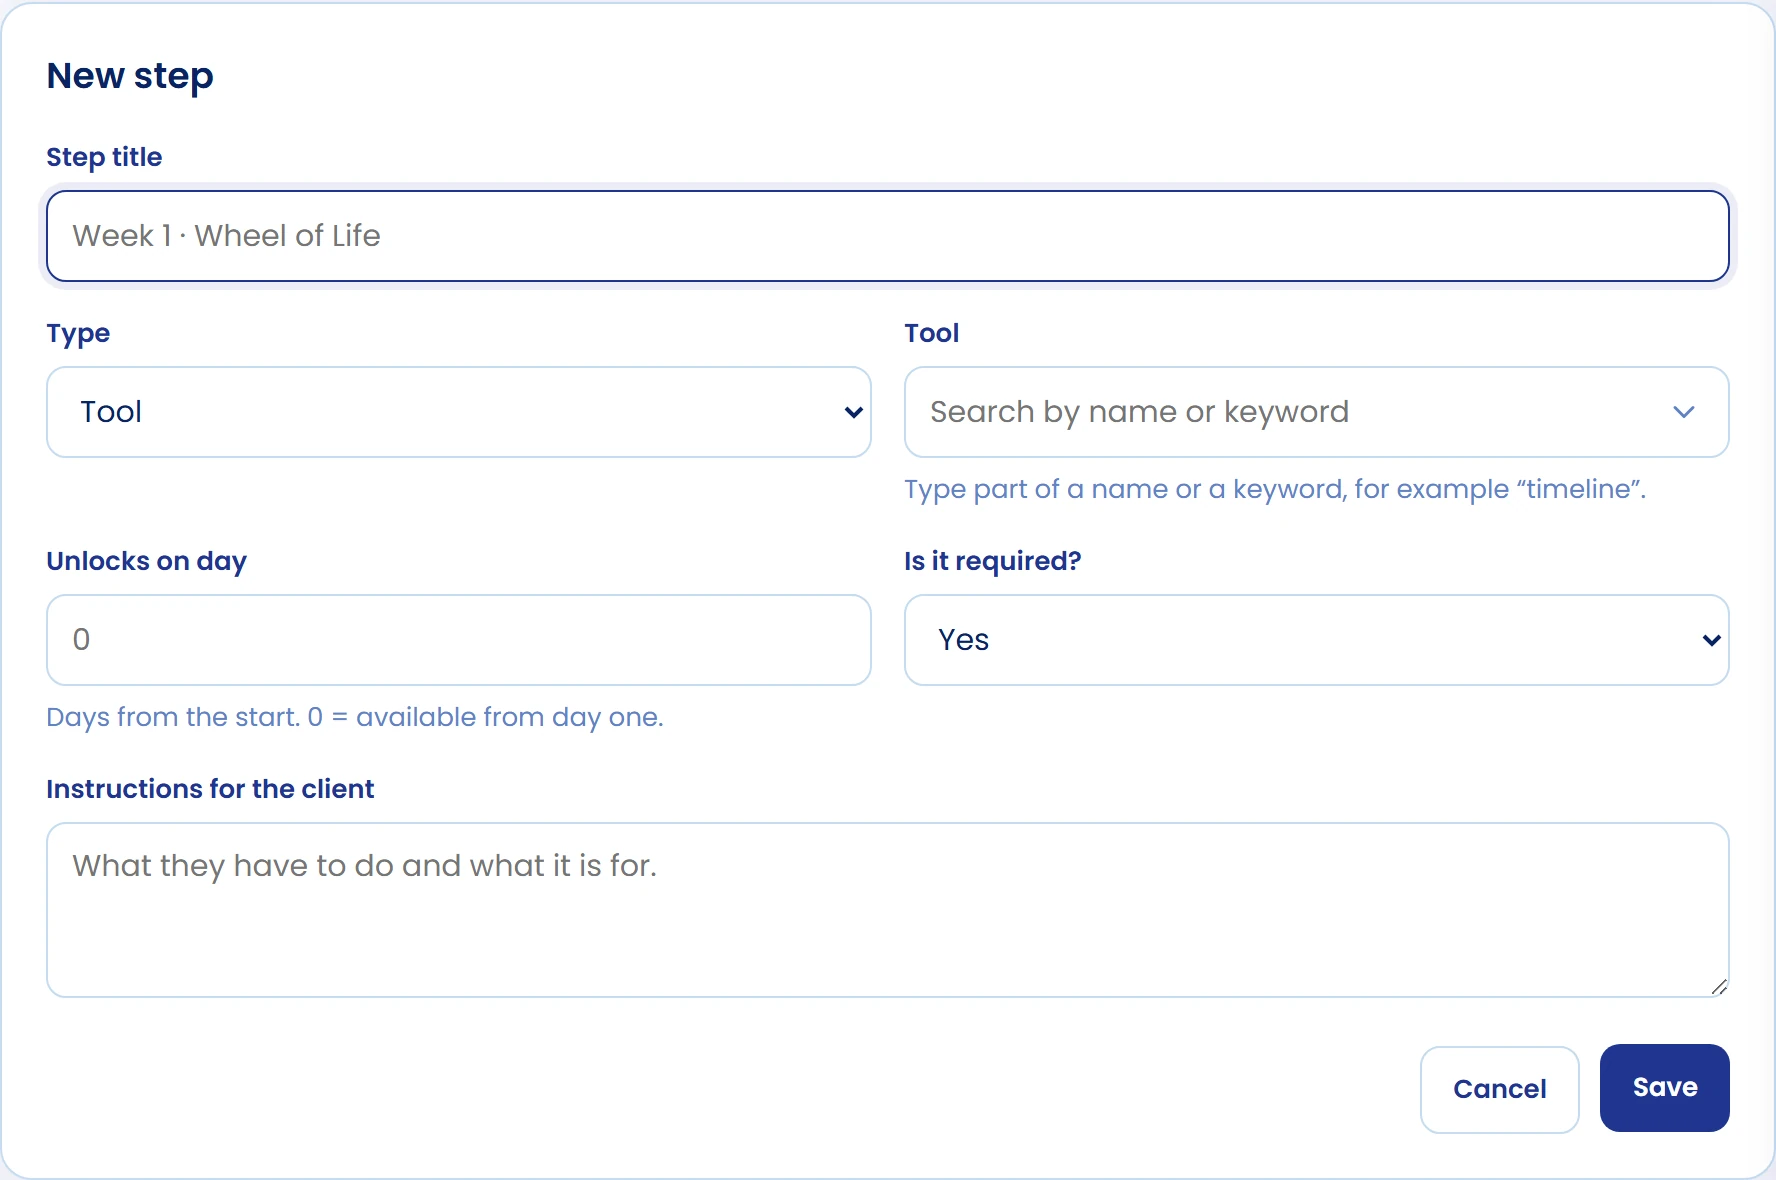Grab the textarea resize handle
The height and width of the screenshot is (1180, 1776).
pyautogui.click(x=1719, y=987)
